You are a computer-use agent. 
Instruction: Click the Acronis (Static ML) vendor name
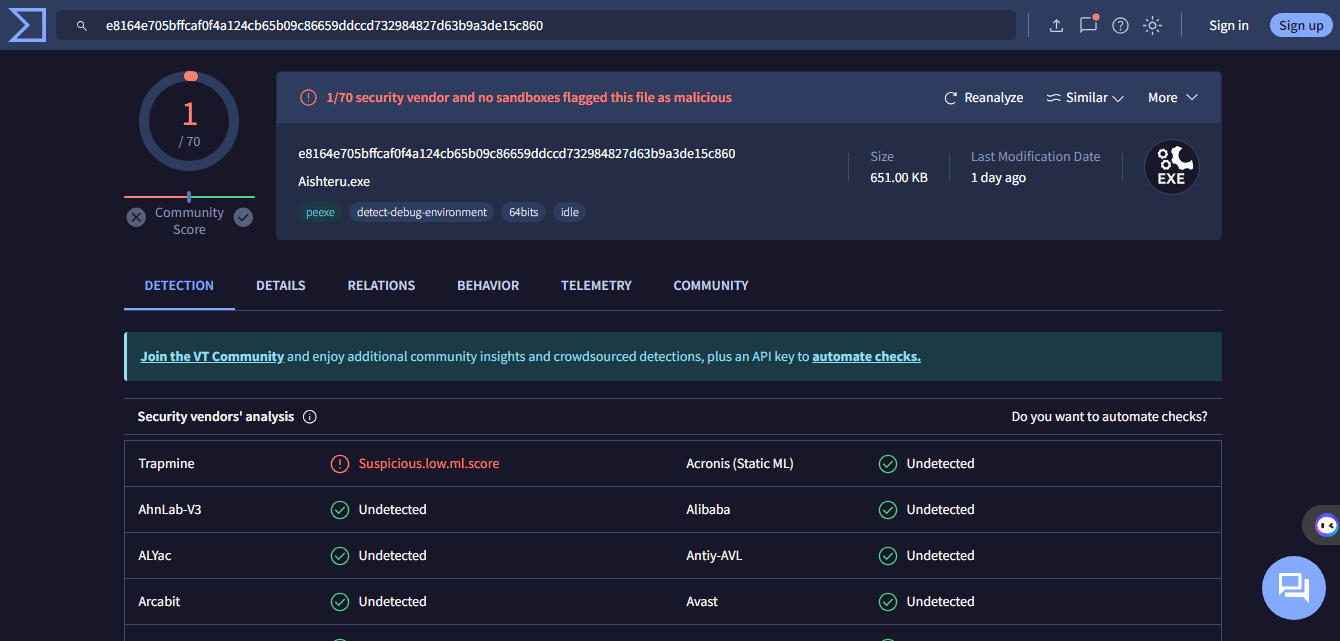740,464
